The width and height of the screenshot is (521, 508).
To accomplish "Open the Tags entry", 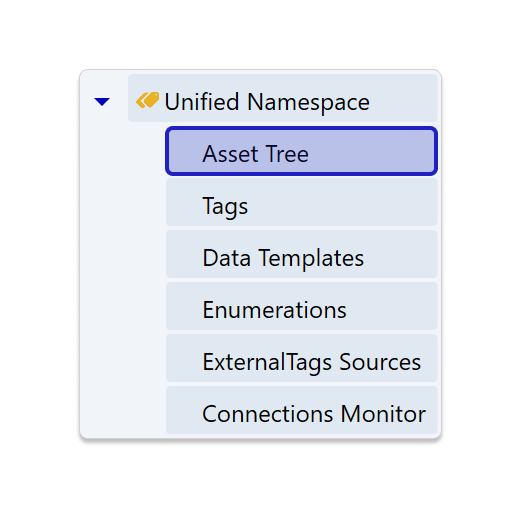I will coord(302,202).
